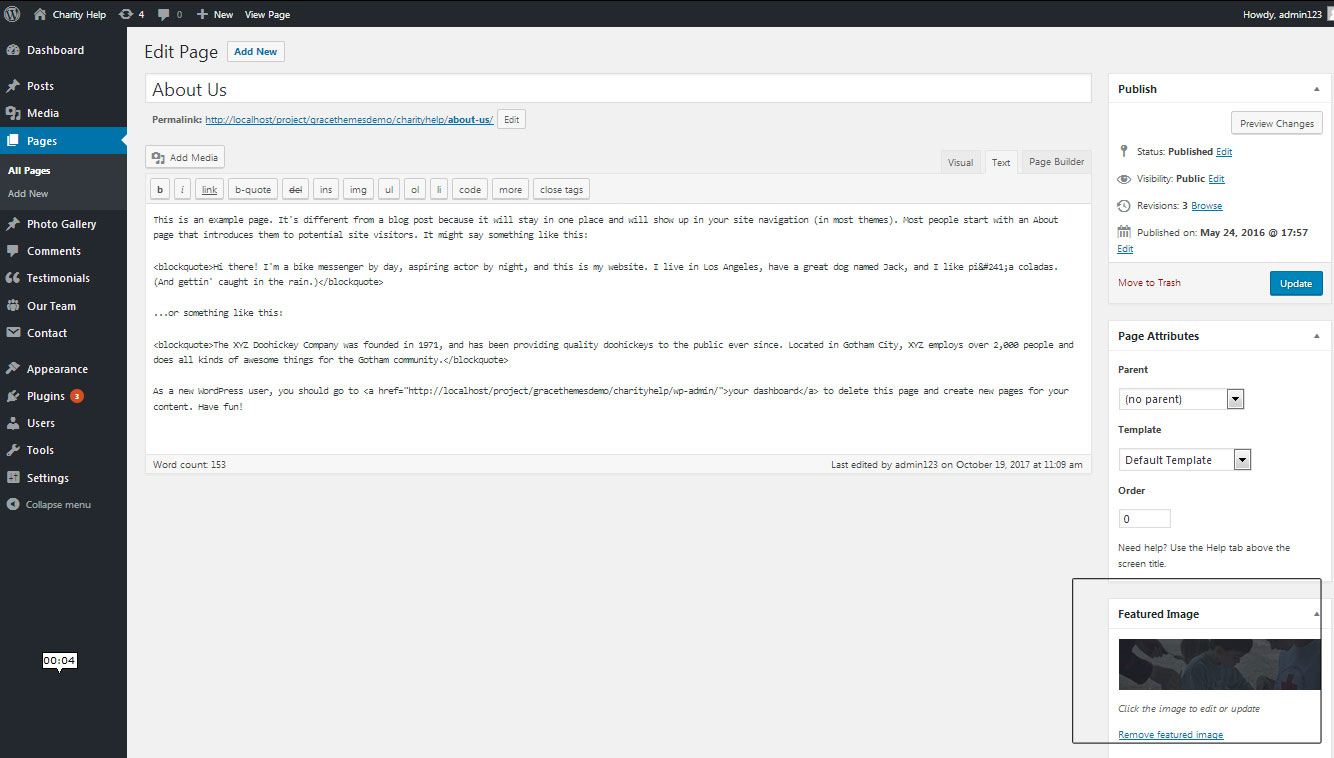Collapse the Publish panel
The height and width of the screenshot is (758, 1334).
click(x=1316, y=89)
